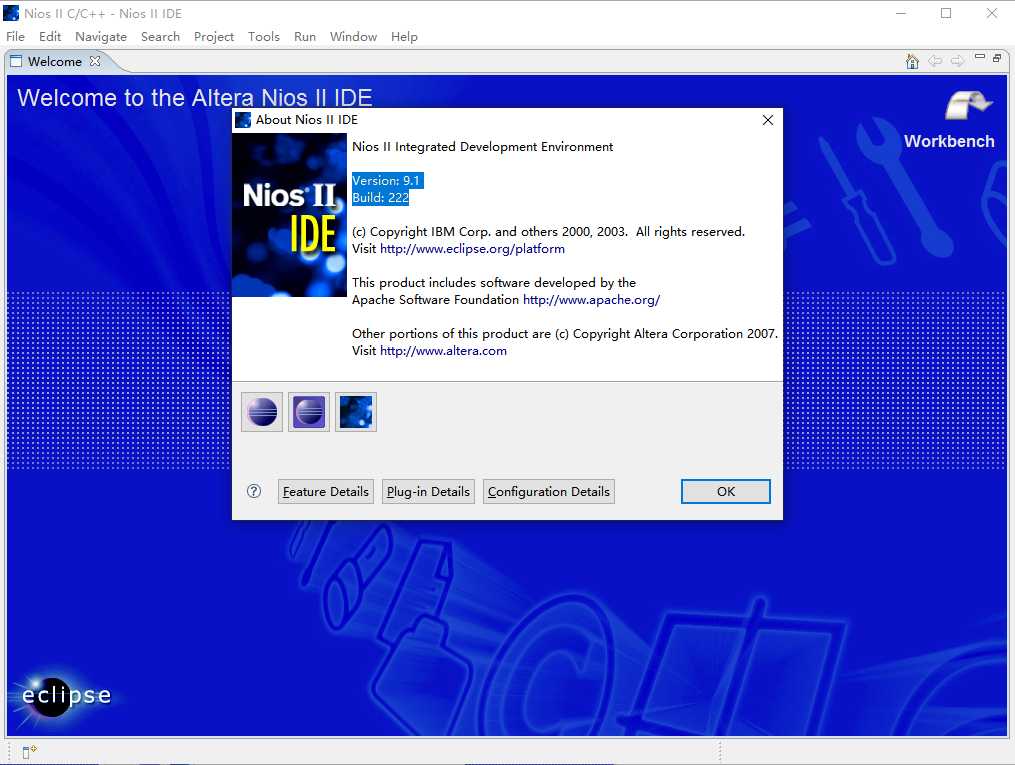Click the second Eclipse feature icon
This screenshot has height=765, width=1015.
point(309,412)
